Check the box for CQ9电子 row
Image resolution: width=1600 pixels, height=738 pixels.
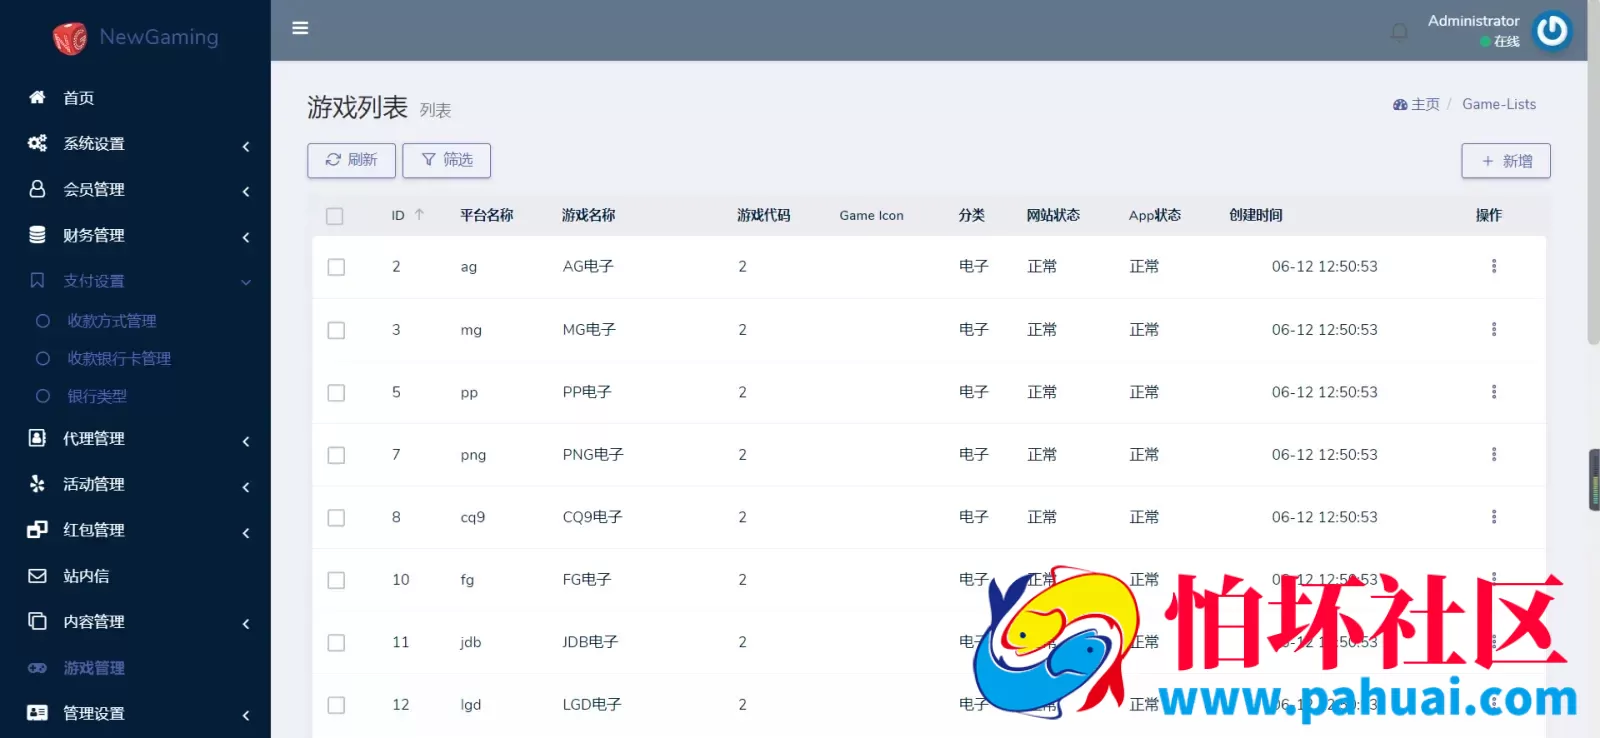[336, 518]
